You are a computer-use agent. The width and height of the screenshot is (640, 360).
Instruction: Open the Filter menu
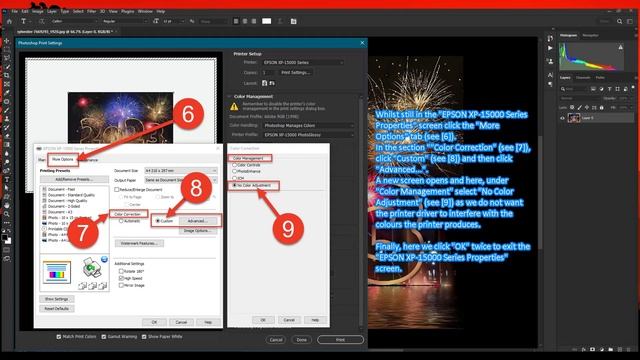coord(91,11)
